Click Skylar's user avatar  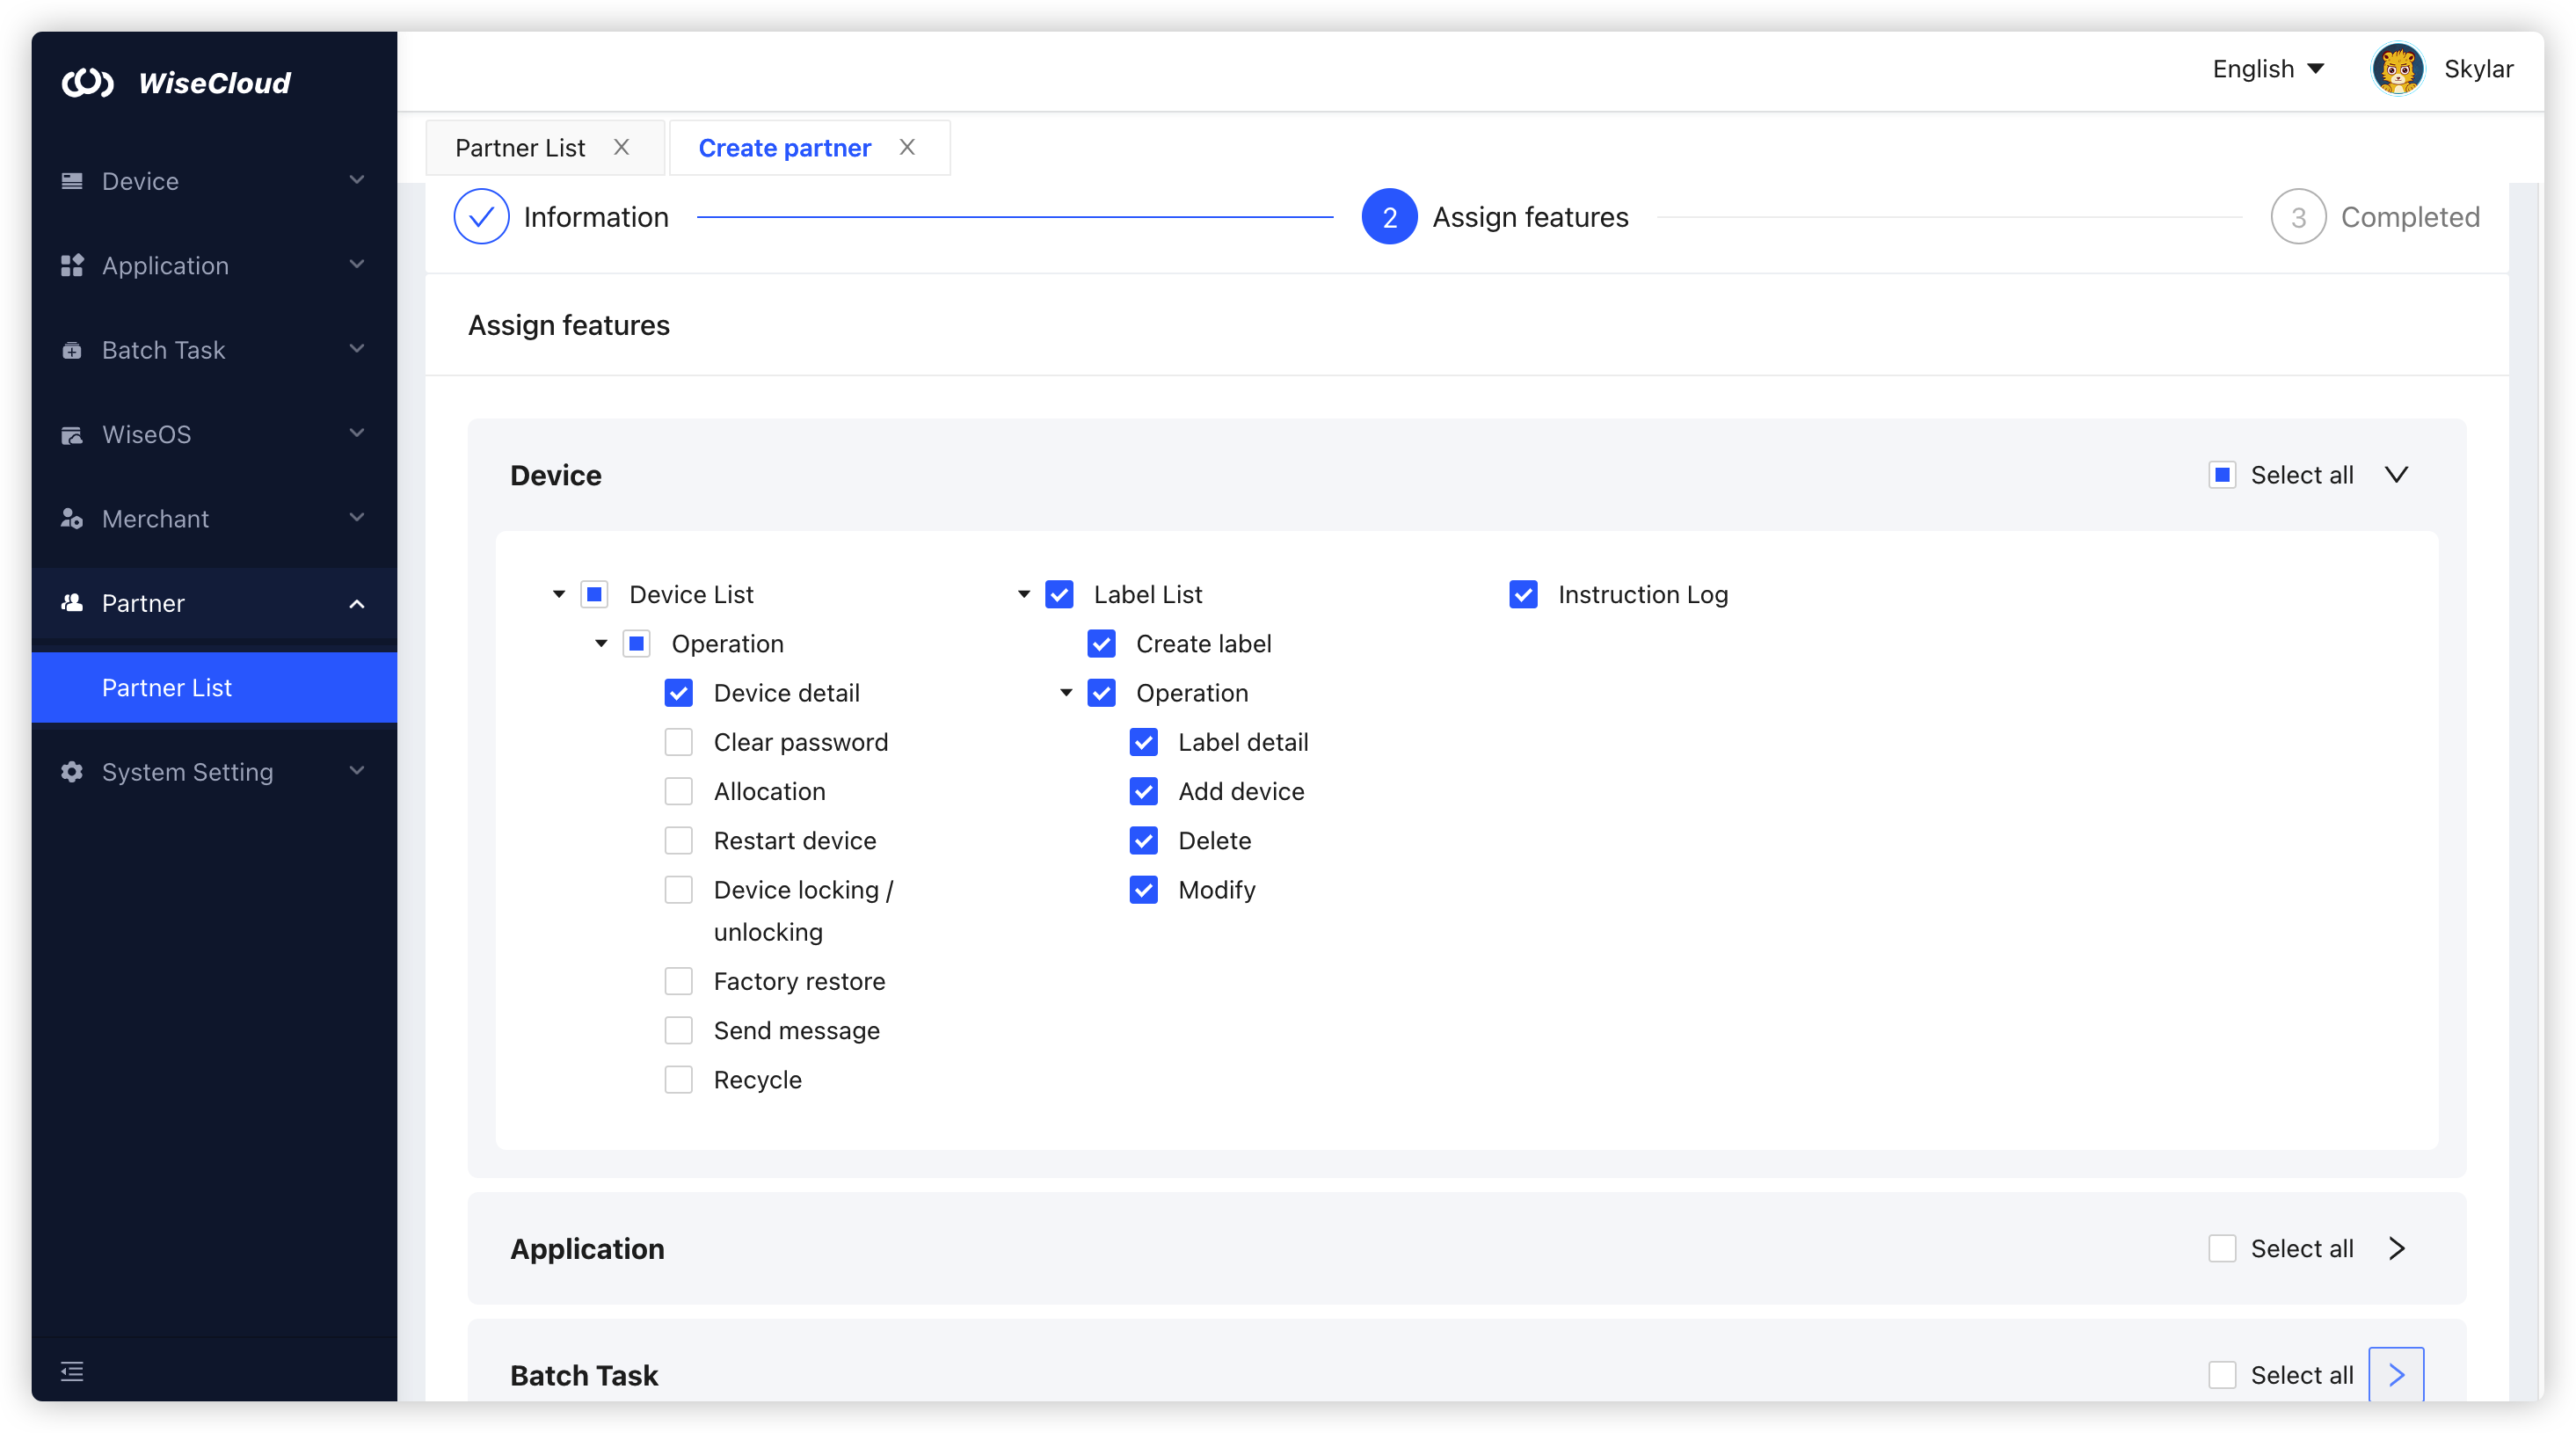tap(2397, 69)
